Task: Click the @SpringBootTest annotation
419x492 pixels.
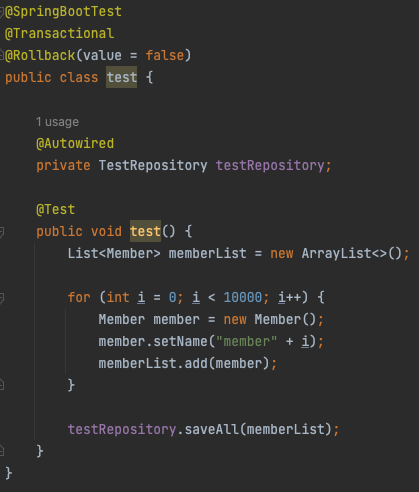Action: pos(63,12)
